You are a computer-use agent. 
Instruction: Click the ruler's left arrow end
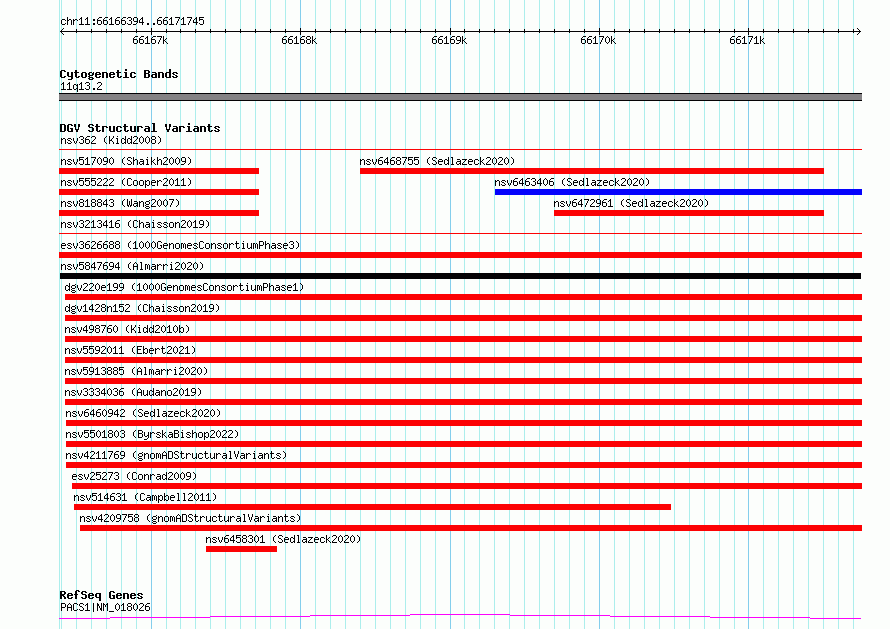[63, 31]
